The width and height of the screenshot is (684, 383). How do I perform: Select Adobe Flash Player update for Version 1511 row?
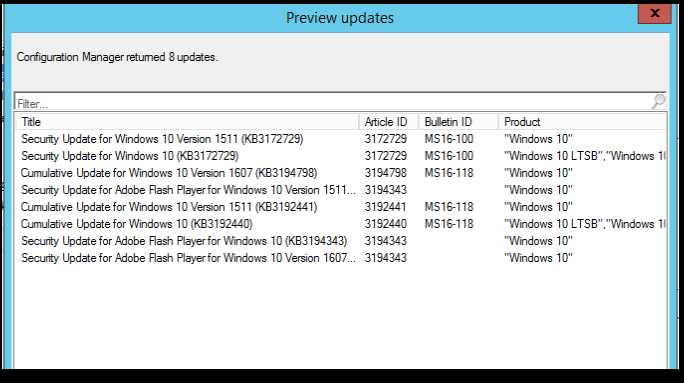(x=340, y=190)
